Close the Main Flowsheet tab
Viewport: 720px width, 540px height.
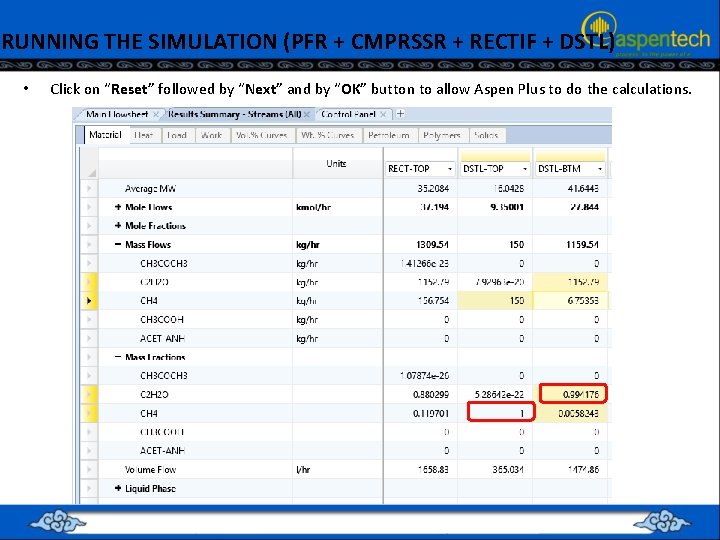pos(156,114)
